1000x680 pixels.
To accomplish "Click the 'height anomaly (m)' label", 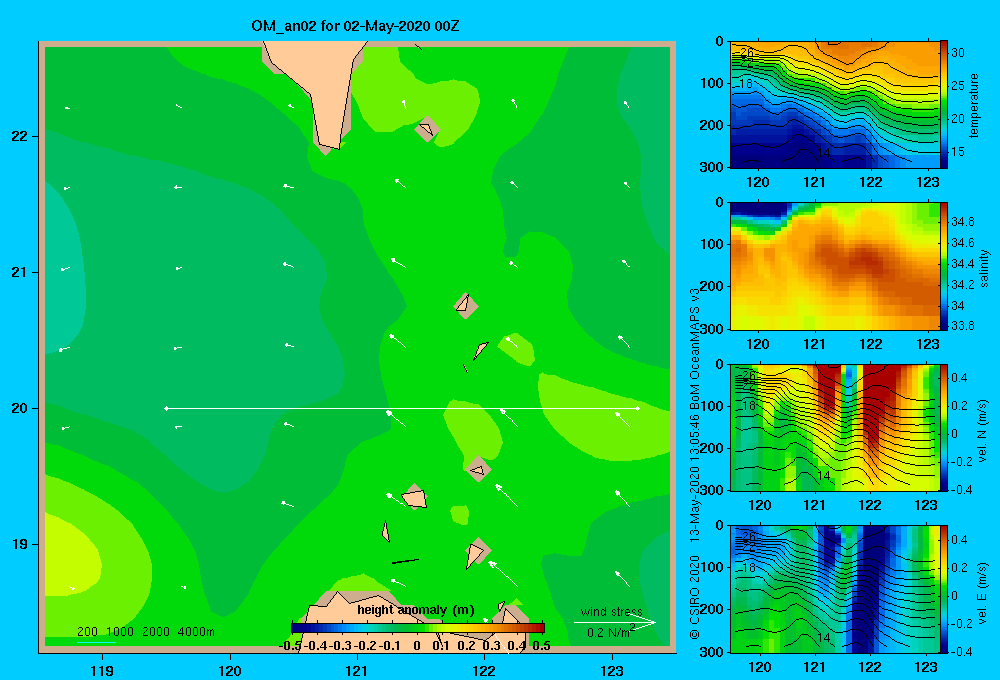I will 416,610.
